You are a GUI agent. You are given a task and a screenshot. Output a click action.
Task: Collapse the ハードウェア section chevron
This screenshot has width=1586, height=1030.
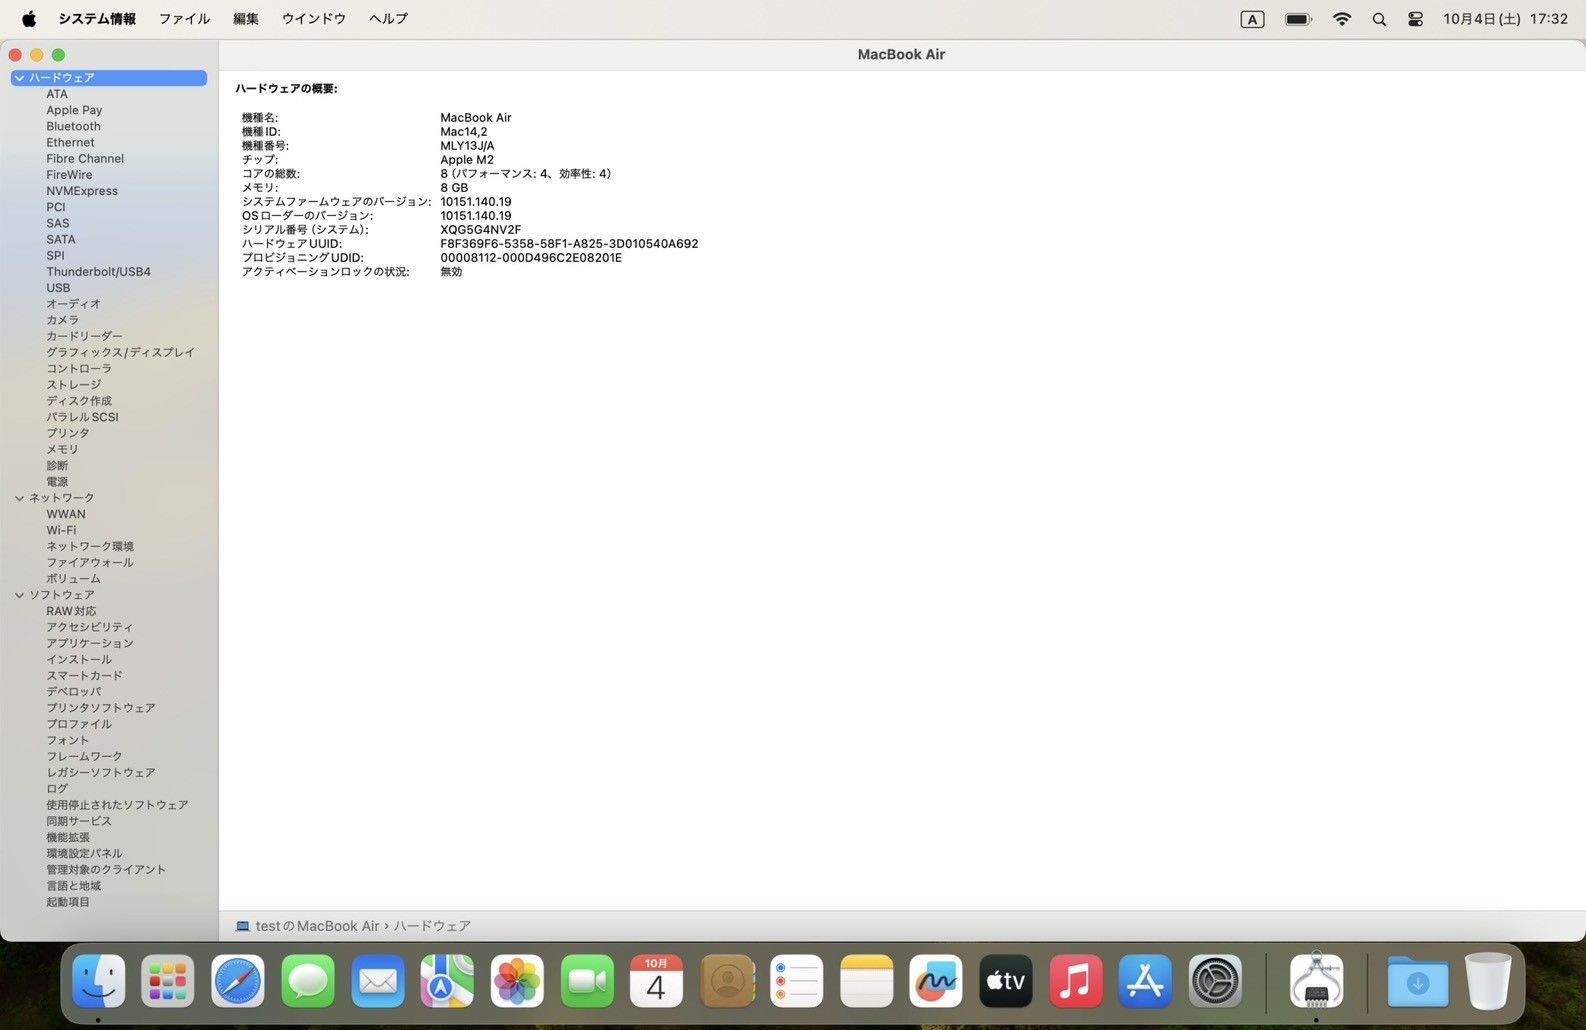(x=19, y=78)
